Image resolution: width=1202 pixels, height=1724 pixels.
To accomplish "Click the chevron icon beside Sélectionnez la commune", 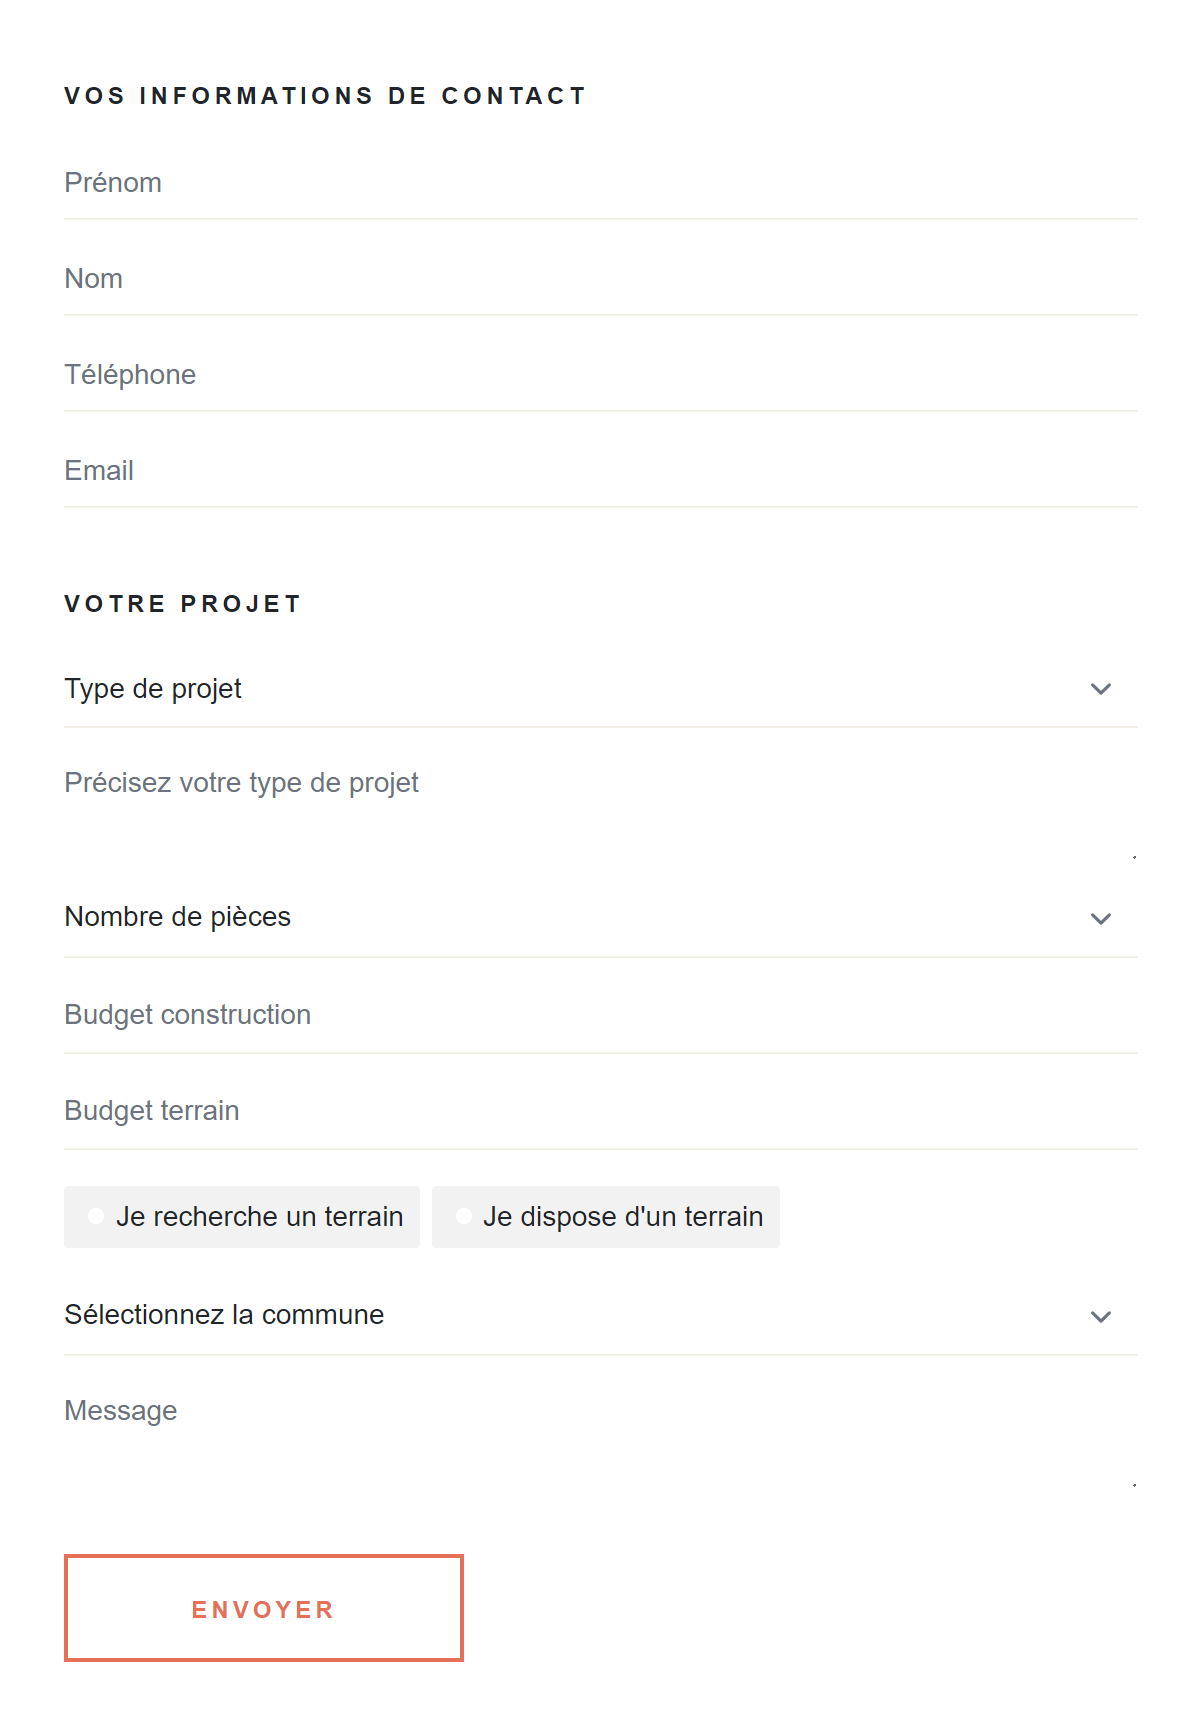I will pyautogui.click(x=1100, y=1317).
